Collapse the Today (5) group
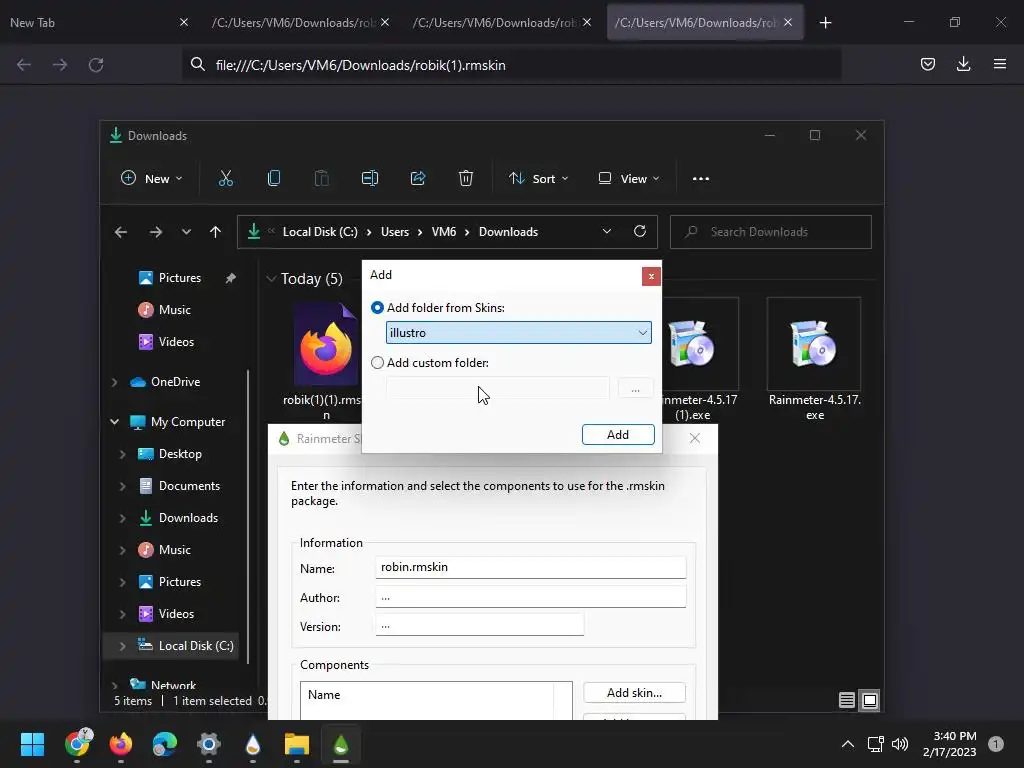 [x=271, y=279]
